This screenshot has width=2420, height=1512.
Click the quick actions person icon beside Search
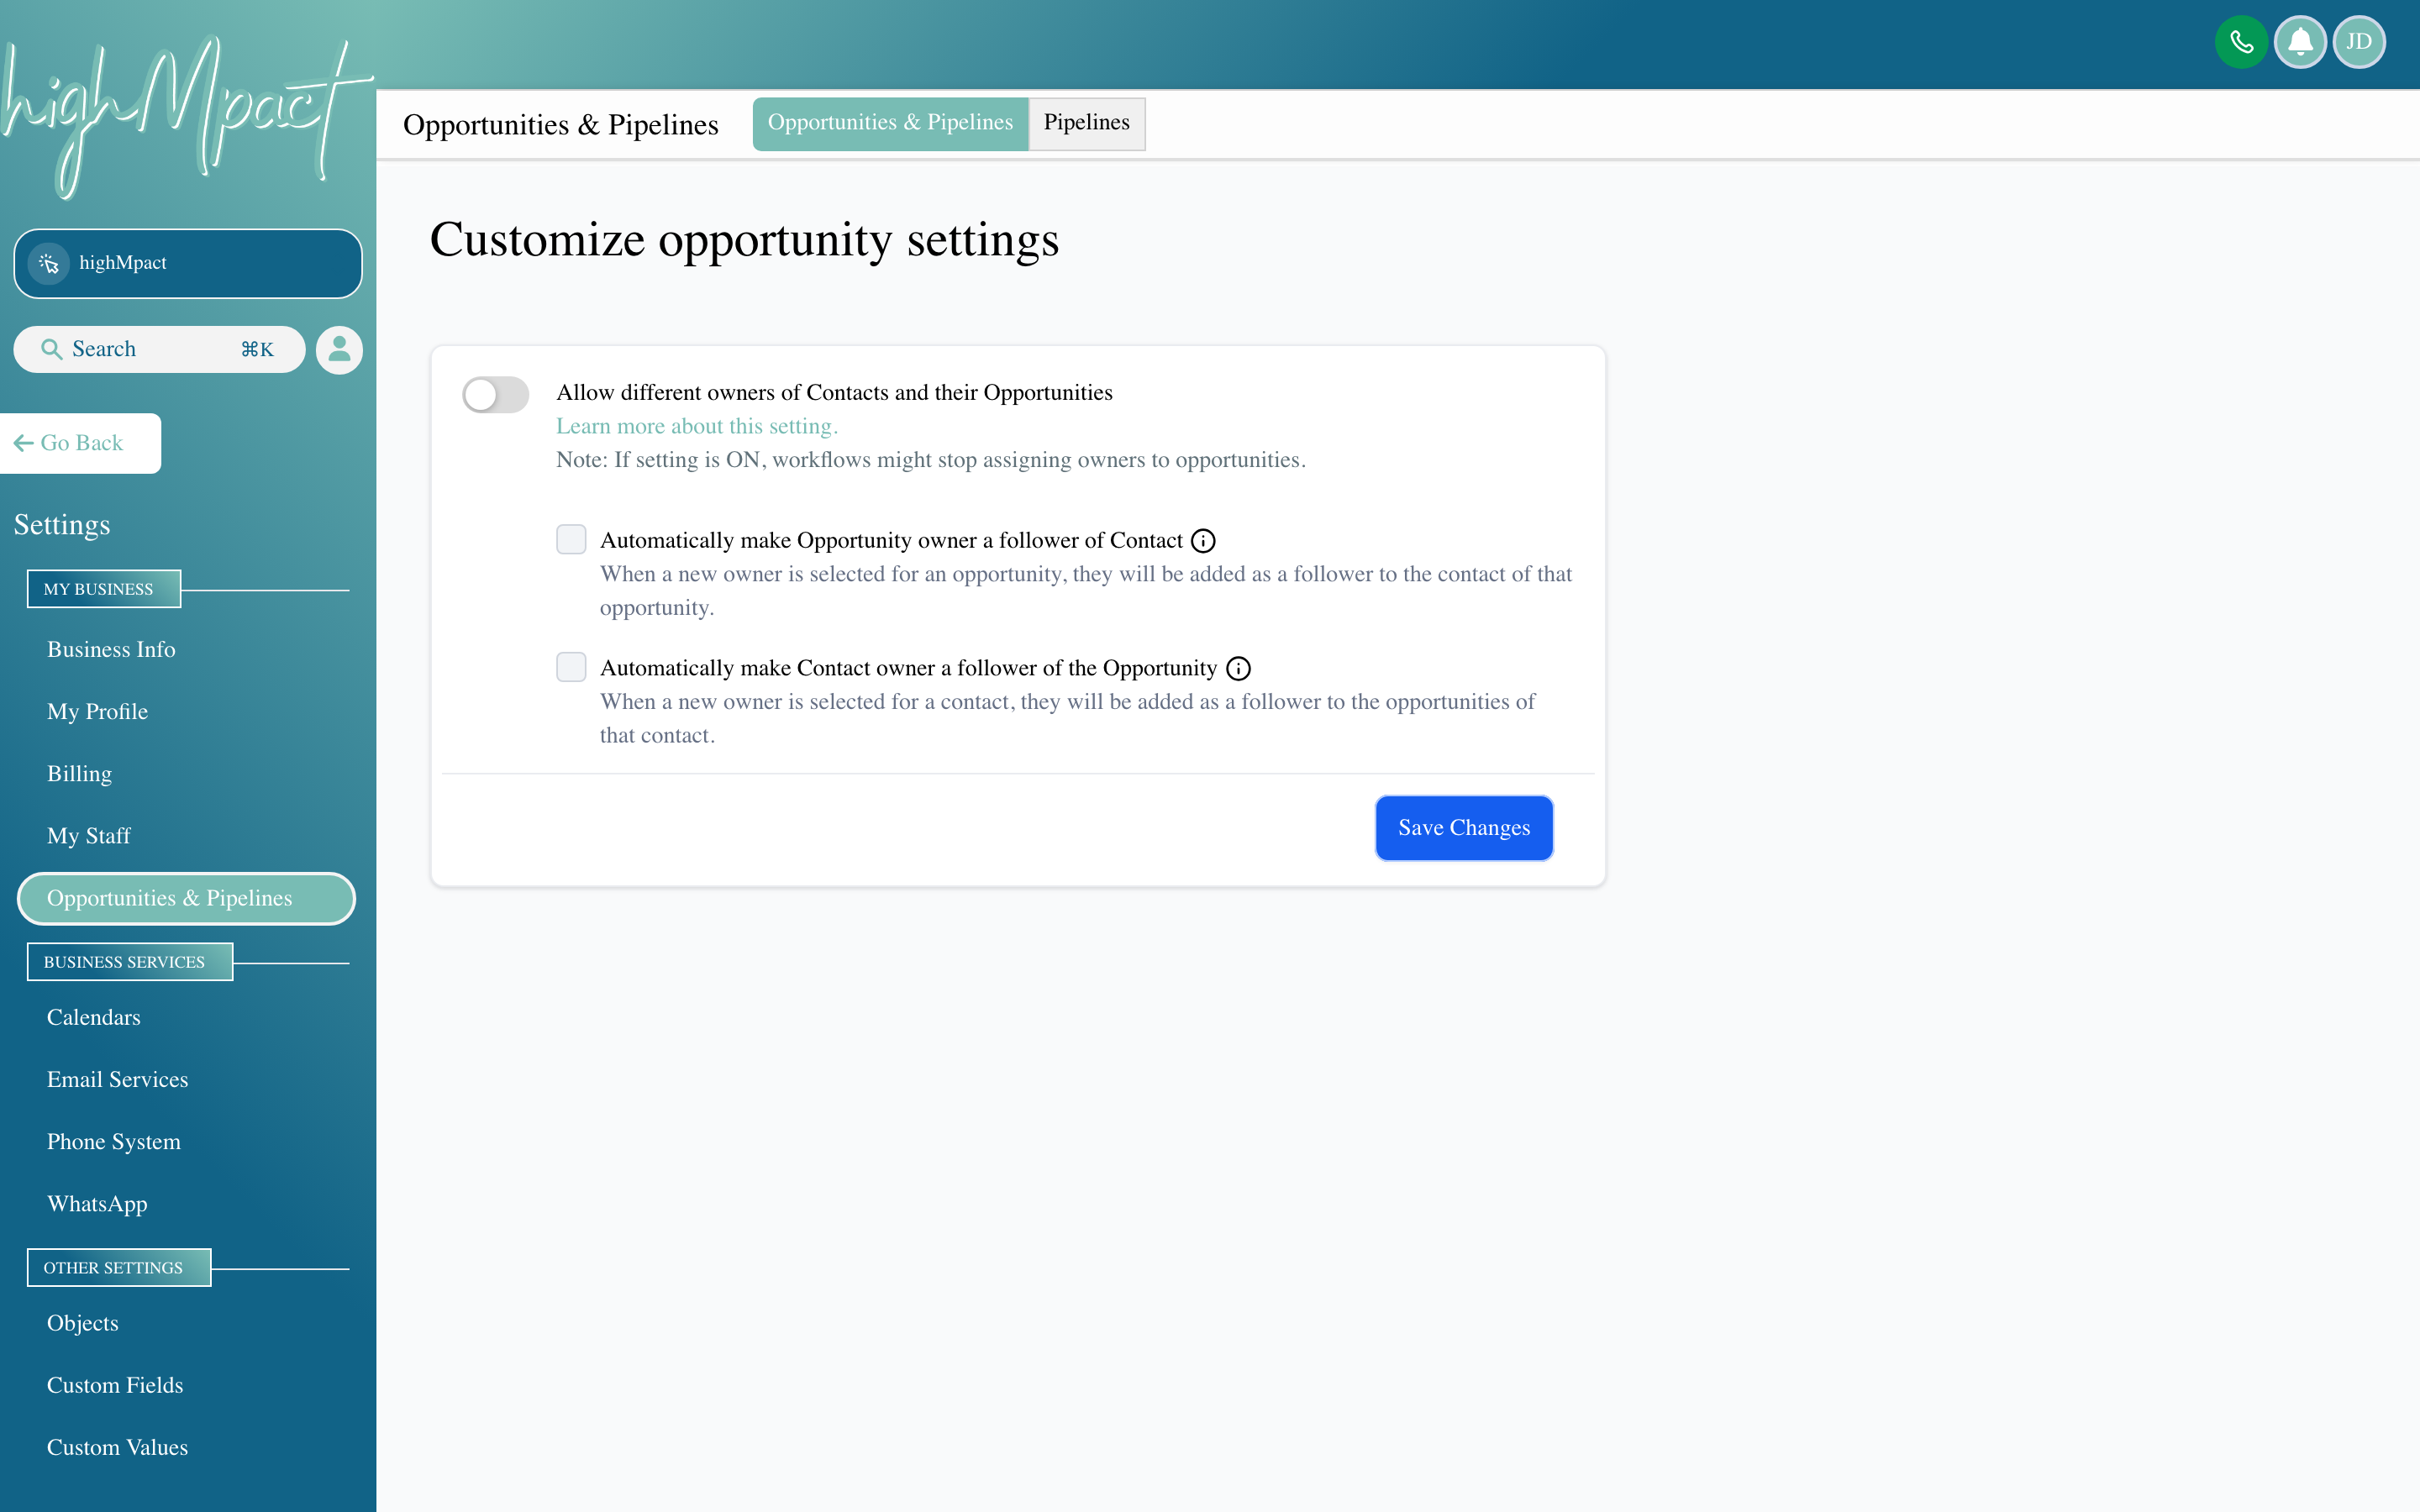point(339,349)
